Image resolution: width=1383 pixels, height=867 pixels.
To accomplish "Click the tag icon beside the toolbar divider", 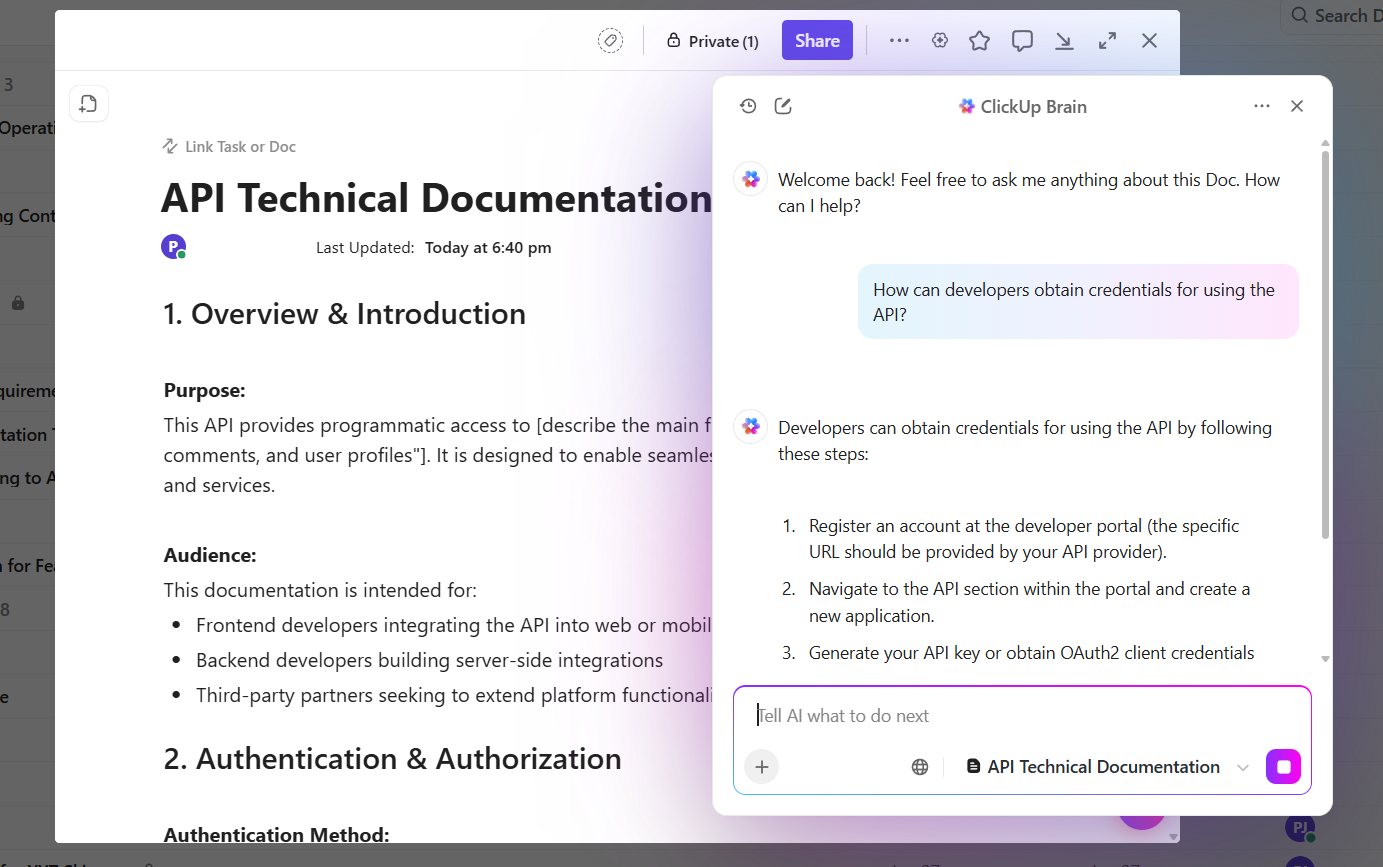I will (609, 40).
